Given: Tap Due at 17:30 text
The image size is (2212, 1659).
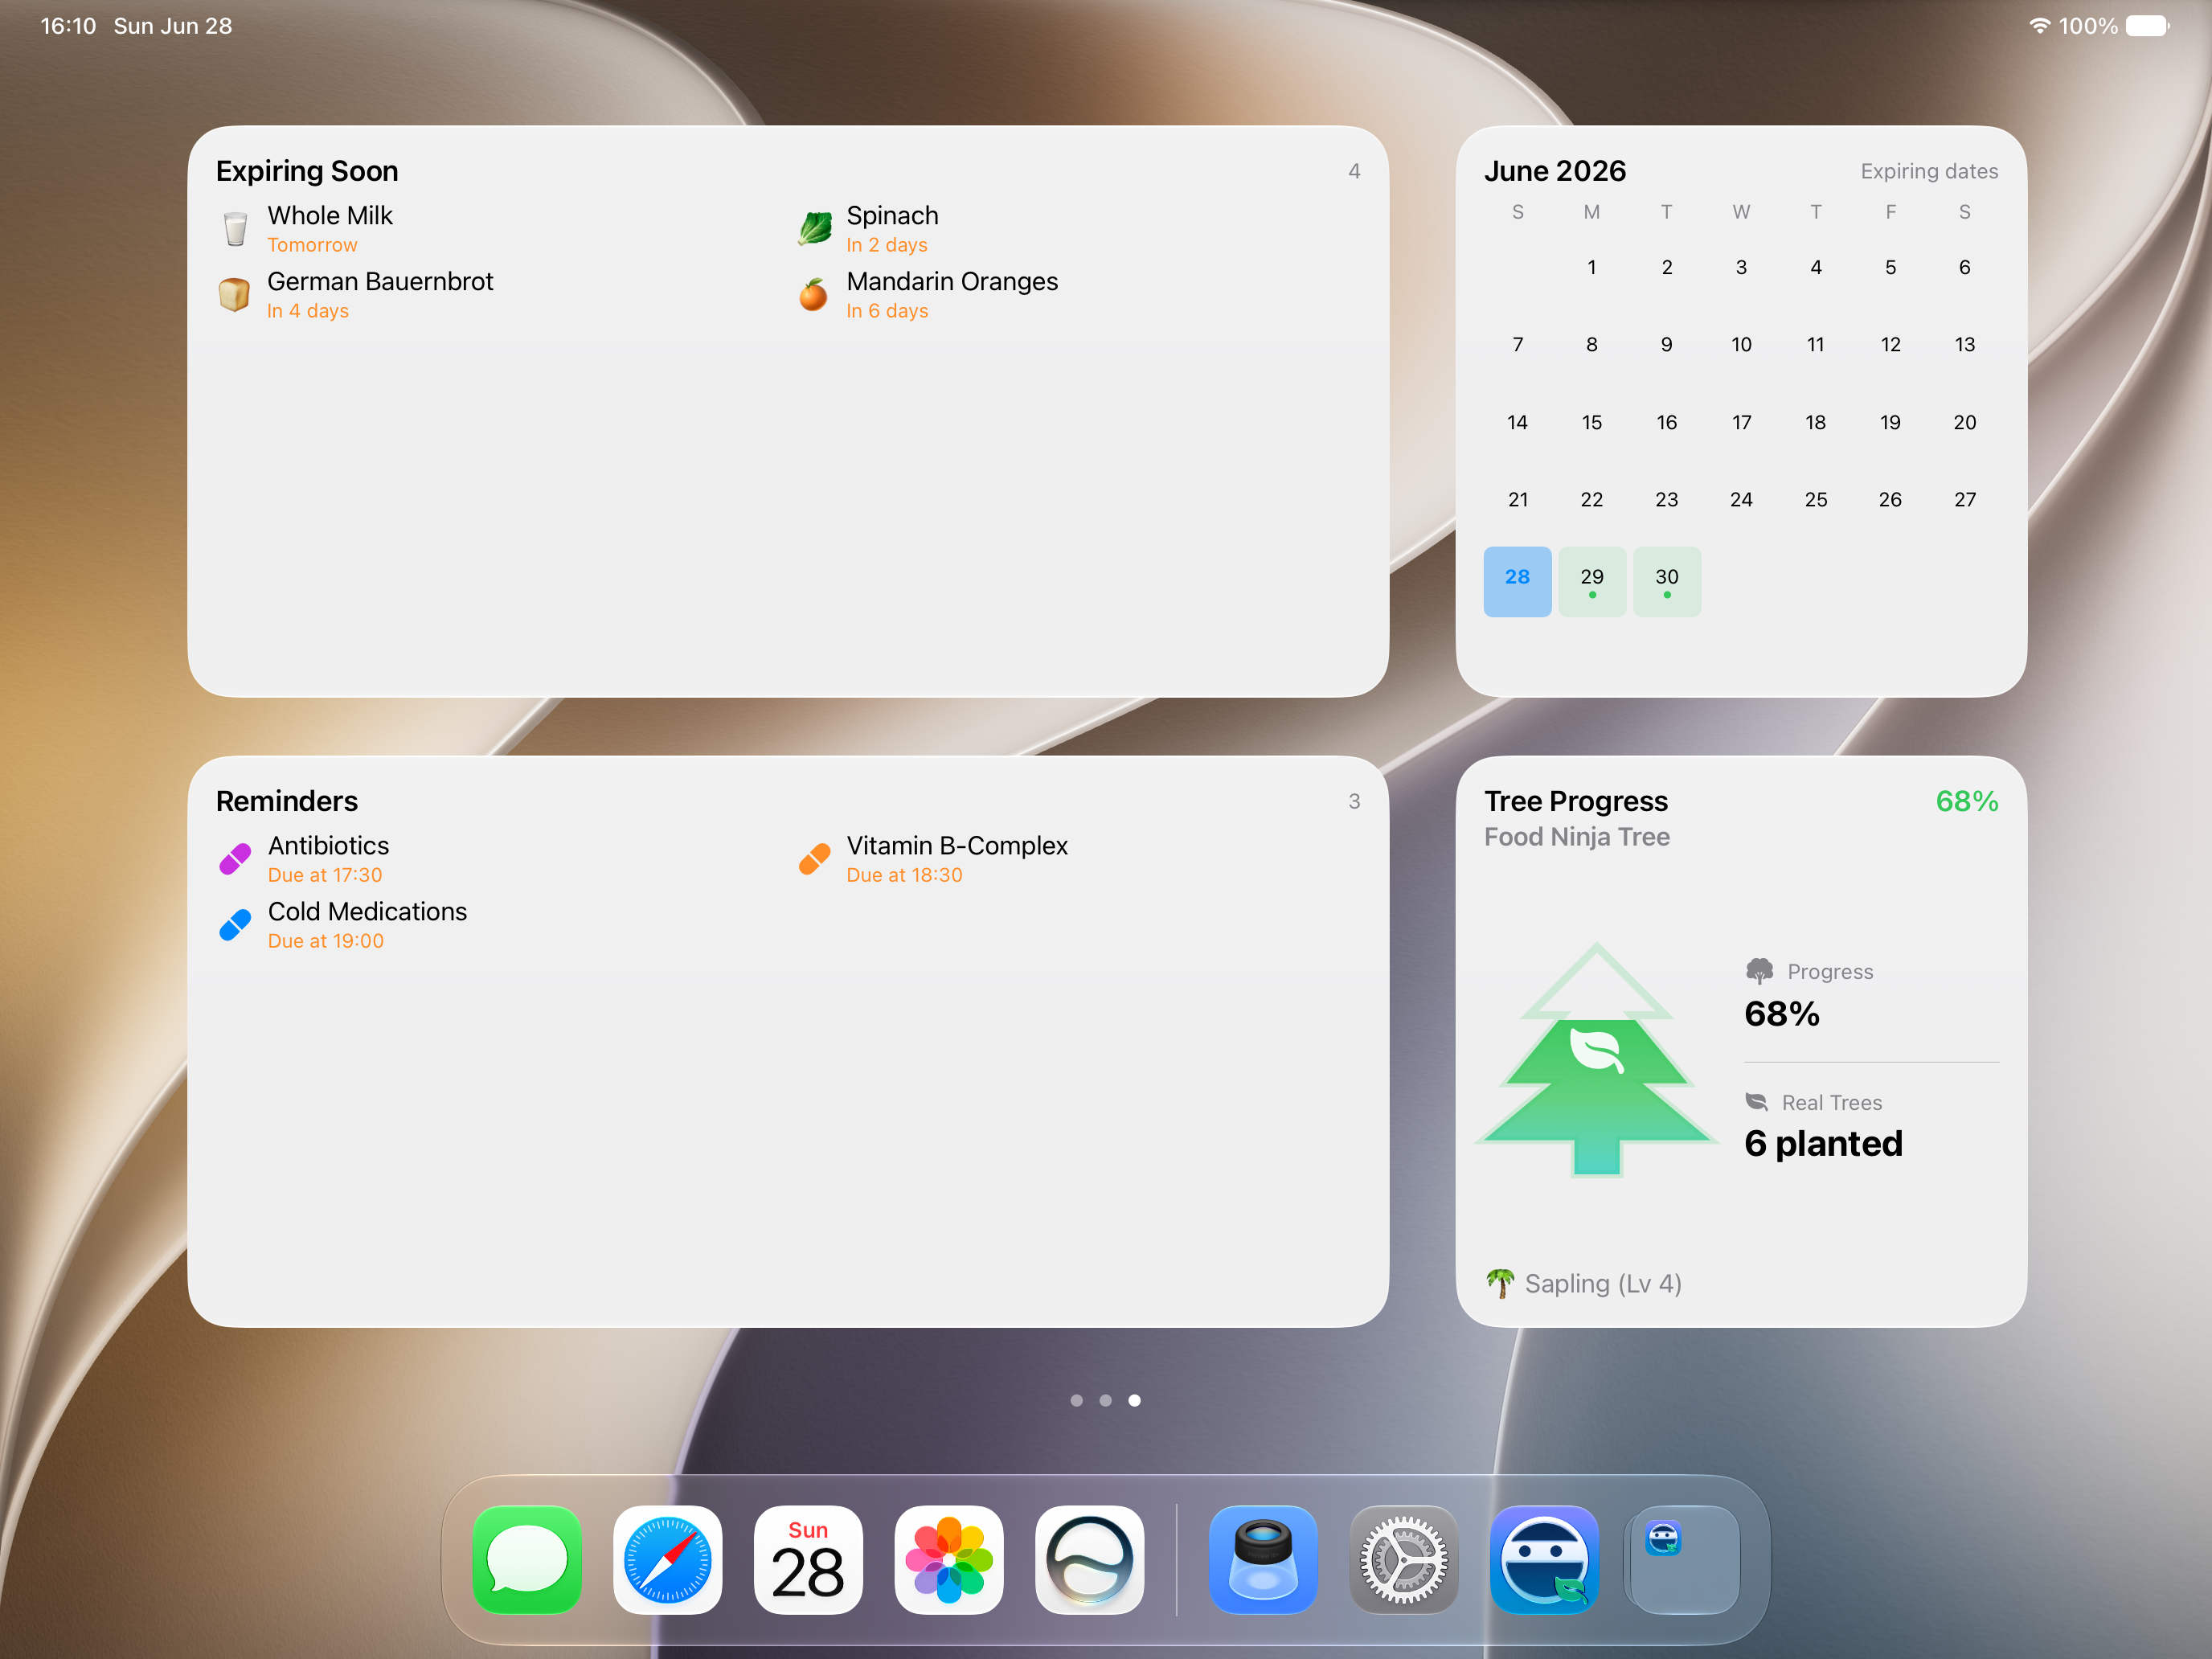Looking at the screenshot, I should [x=325, y=875].
